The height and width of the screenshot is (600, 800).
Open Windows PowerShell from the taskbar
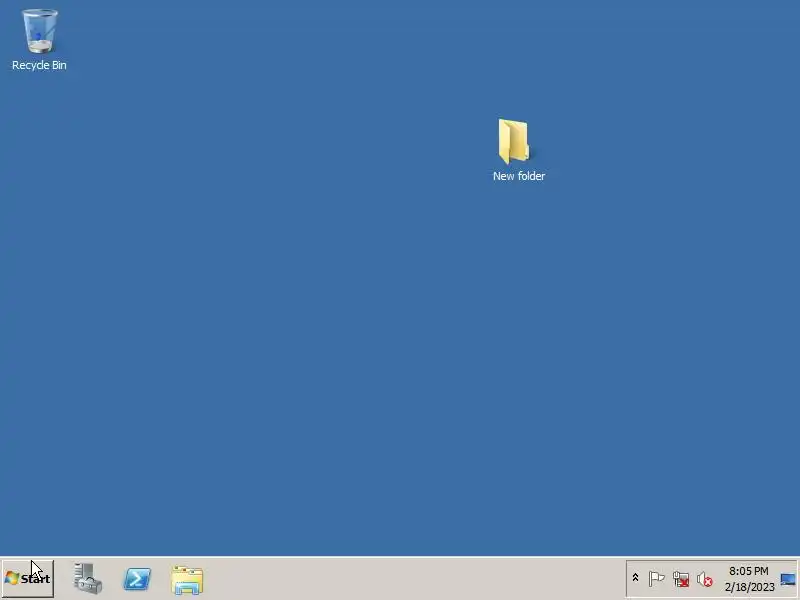click(x=137, y=579)
